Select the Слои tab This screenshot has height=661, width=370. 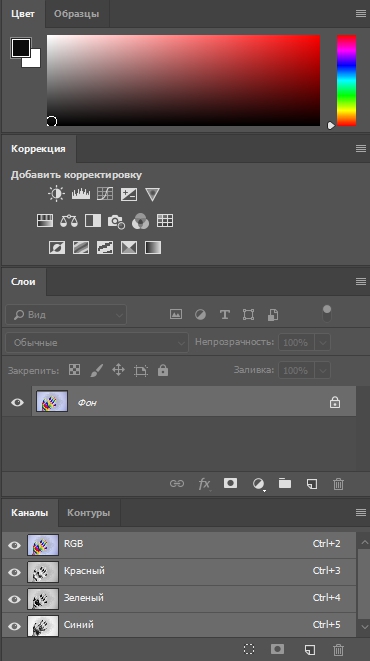23,281
